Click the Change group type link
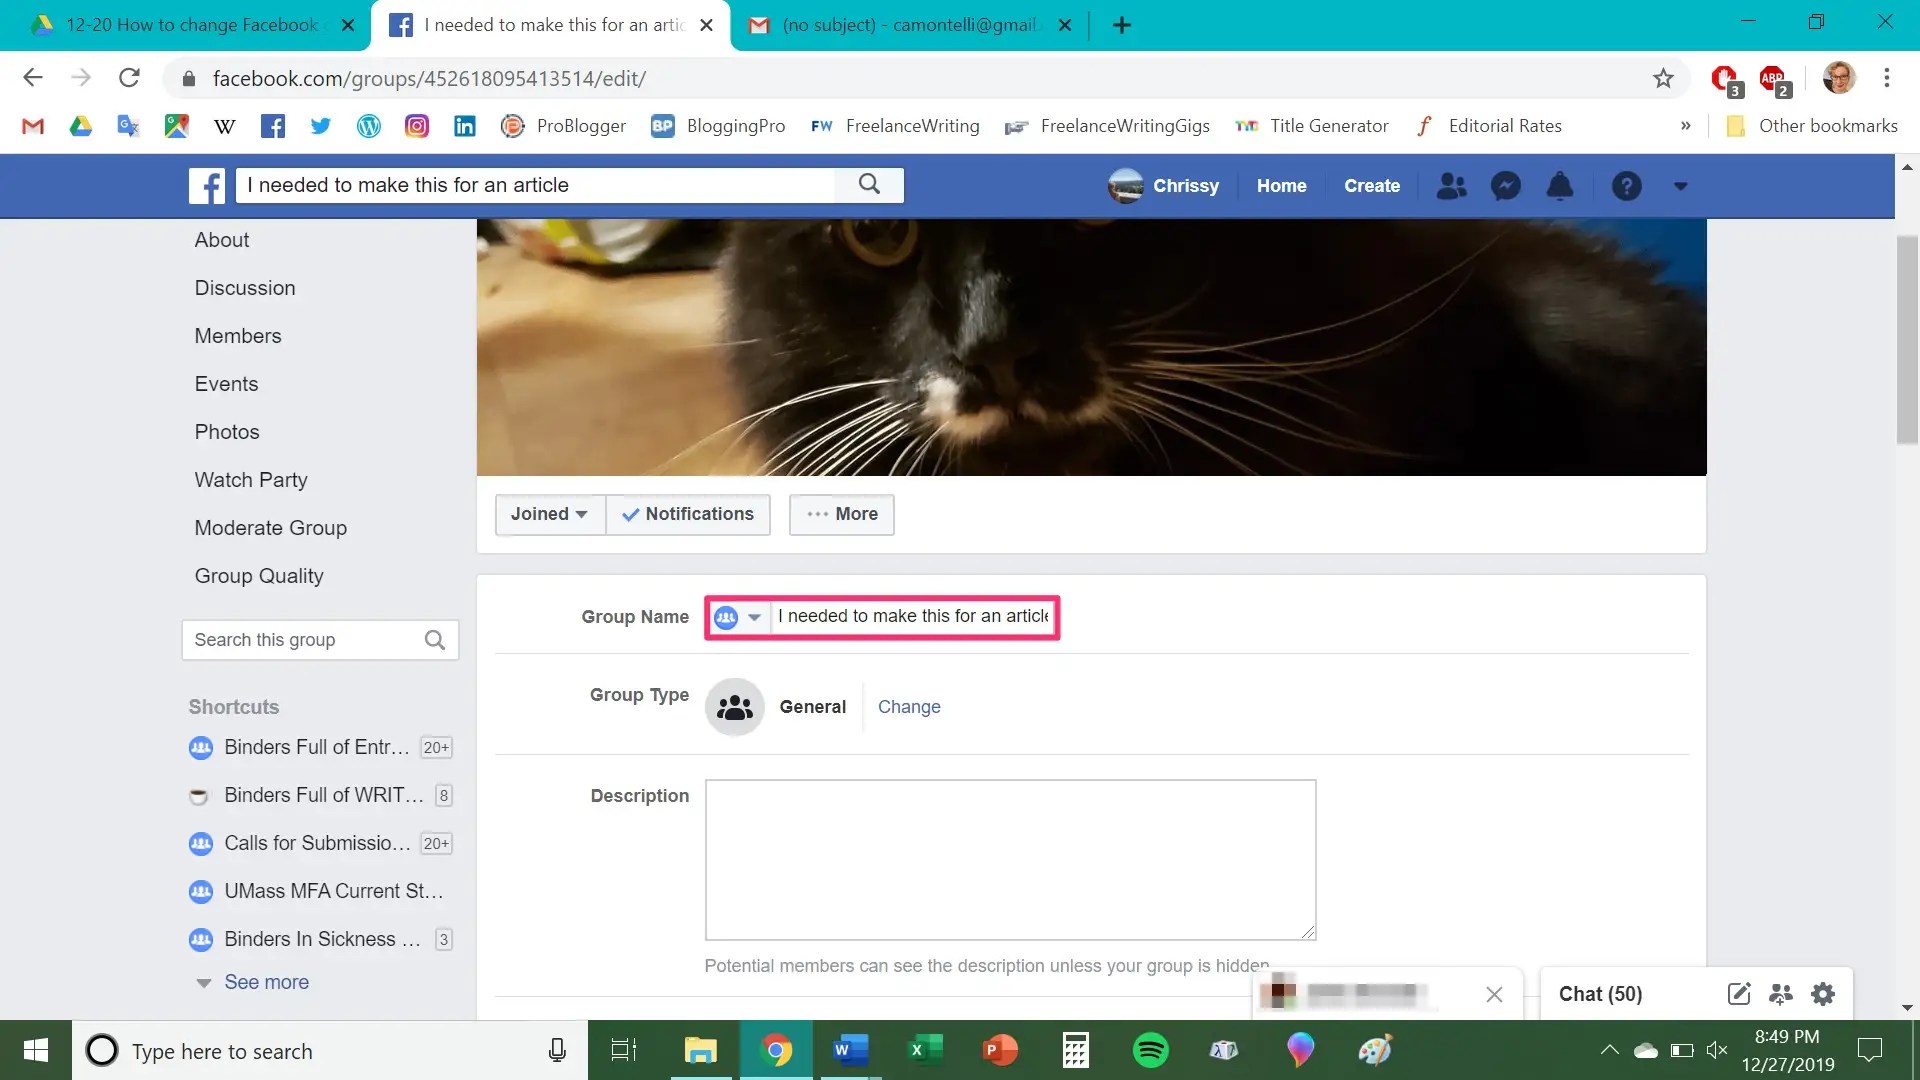 pos(908,707)
